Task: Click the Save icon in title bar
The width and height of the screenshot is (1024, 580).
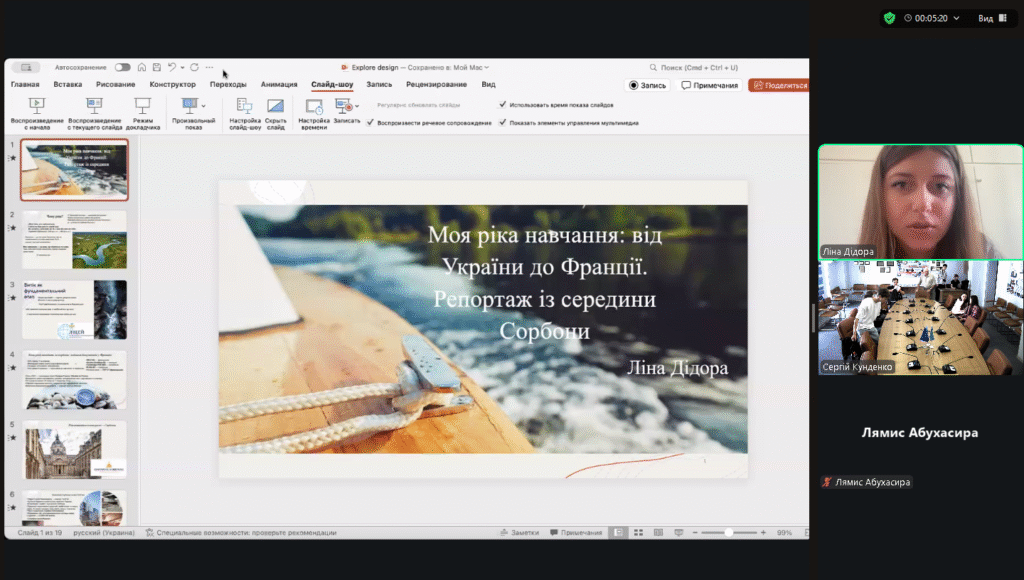Action: click(x=157, y=67)
